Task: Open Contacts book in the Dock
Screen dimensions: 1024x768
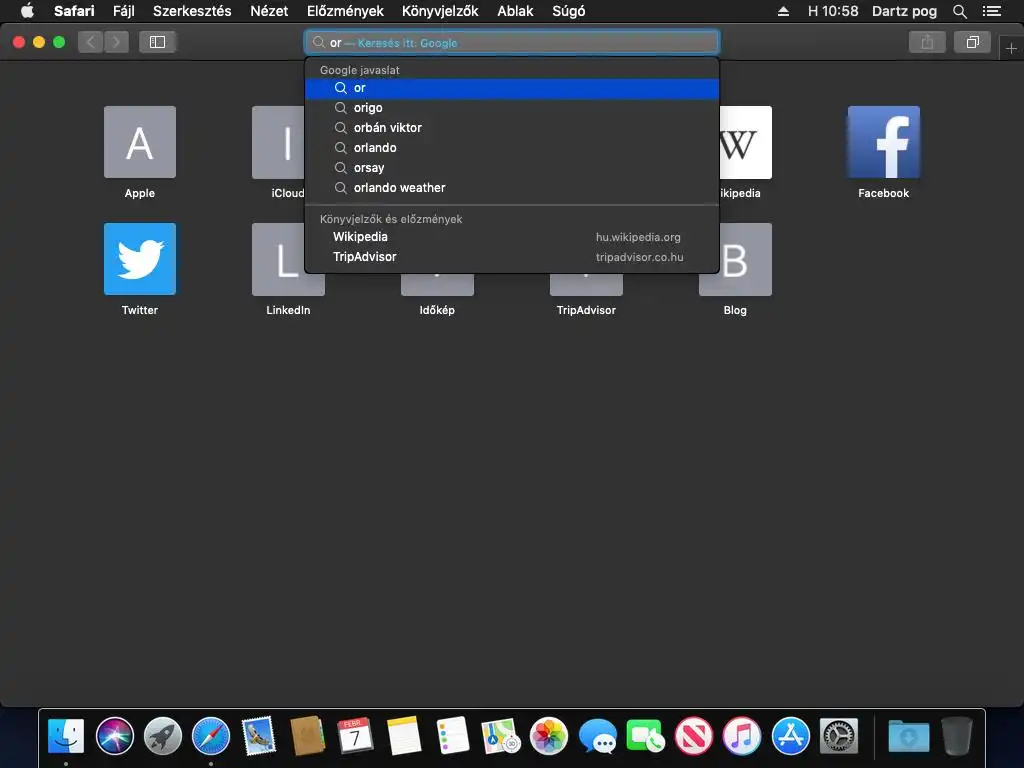Action: 308,736
